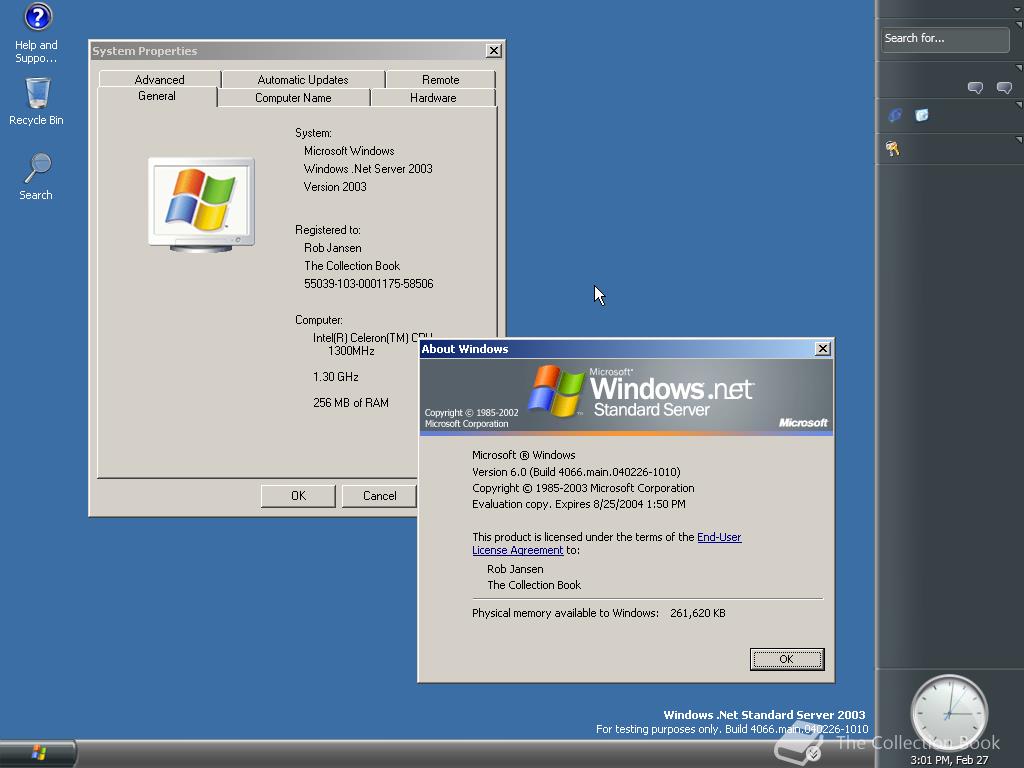This screenshot has width=1024, height=768.
Task: Click the light blue icon beside Internet Explorer
Action: [921, 116]
